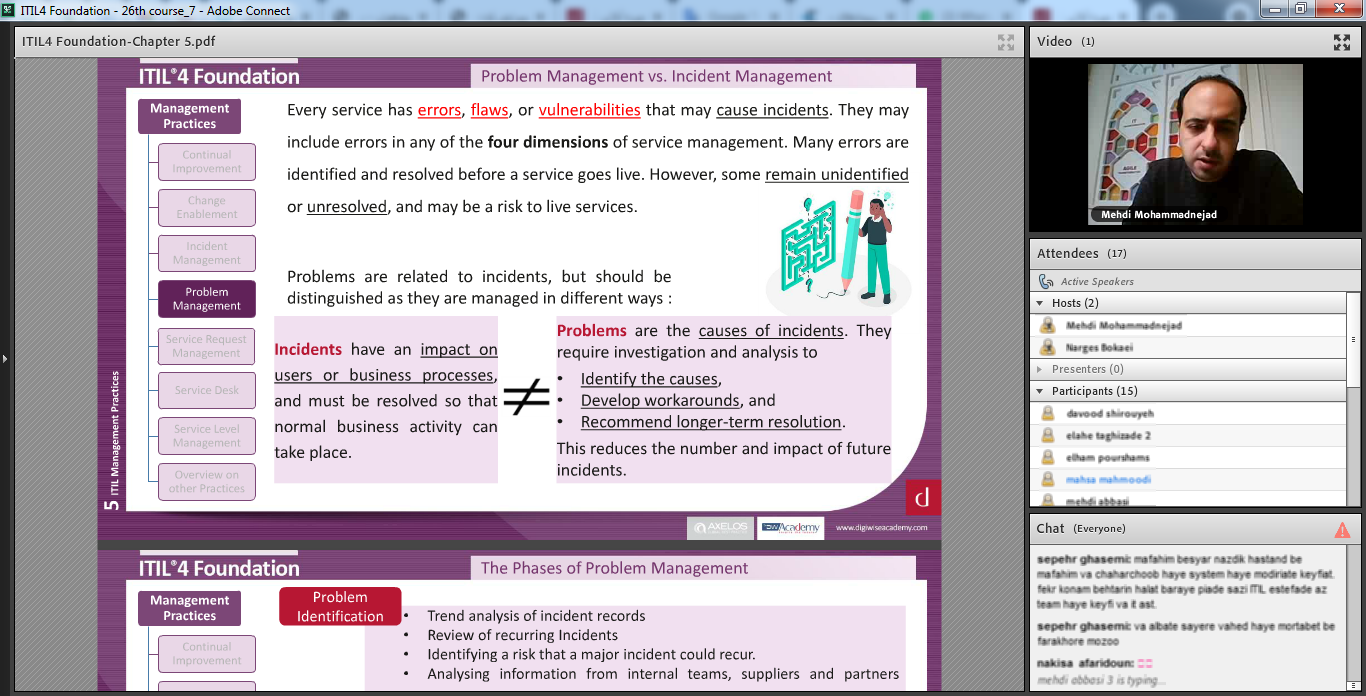The height and width of the screenshot is (696, 1366).
Task: Select Continual Improvement in first slide's practices list
Action: (207, 162)
